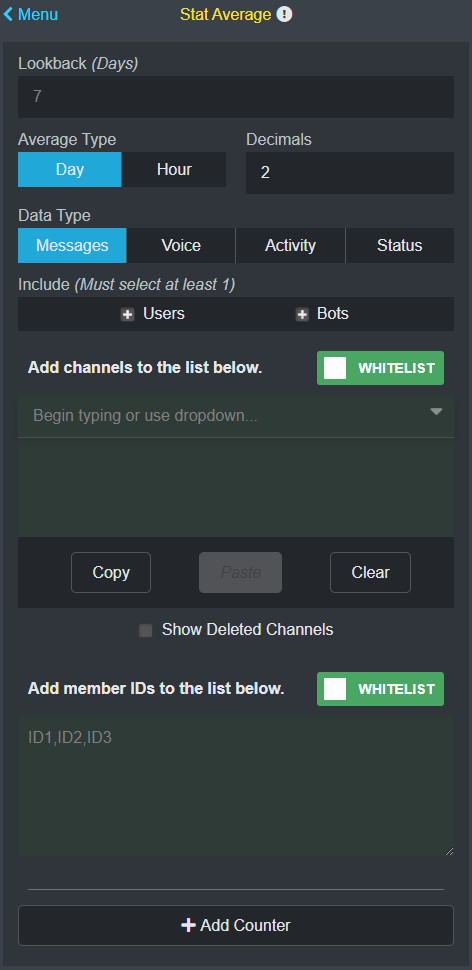The image size is (472, 970).
Task: Toggle the channels WHITELIST switch
Action: [x=380, y=368]
